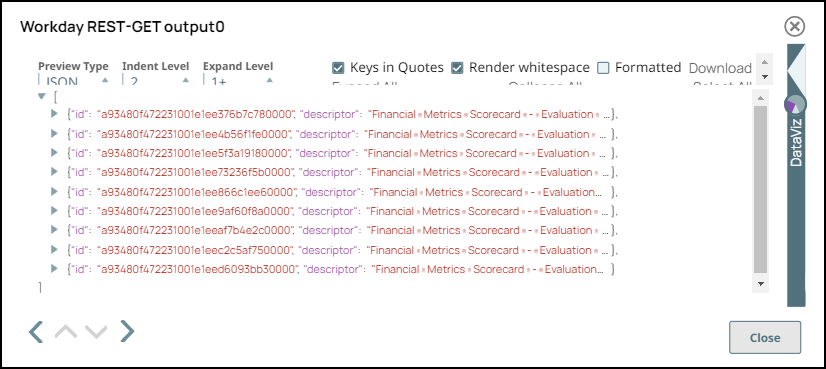826x369 pixels.
Task: Enable the Formatted checkbox
Action: 603,68
